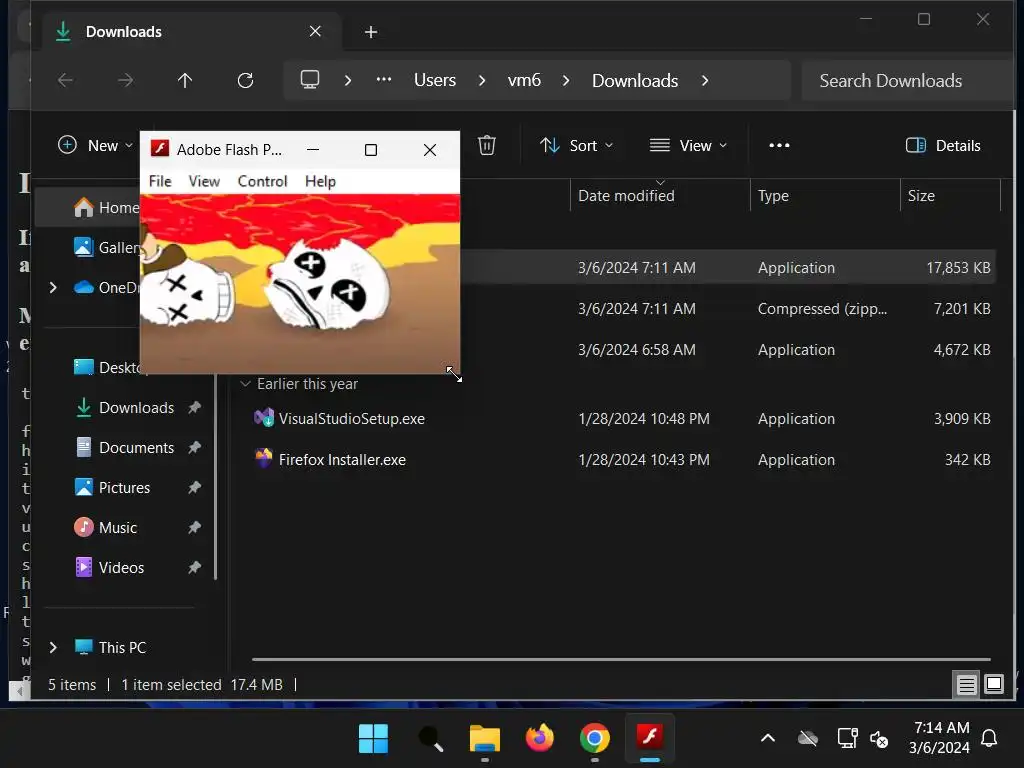Viewport: 1024px width, 768px height.
Task: Select the 17,853 KB Application row
Action: click(x=728, y=268)
